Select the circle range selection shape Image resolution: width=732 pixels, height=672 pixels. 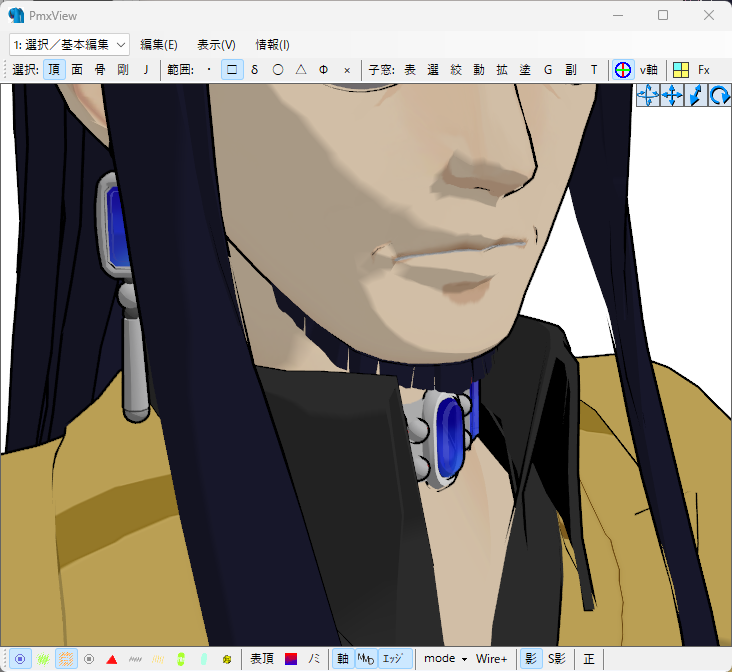[x=278, y=70]
